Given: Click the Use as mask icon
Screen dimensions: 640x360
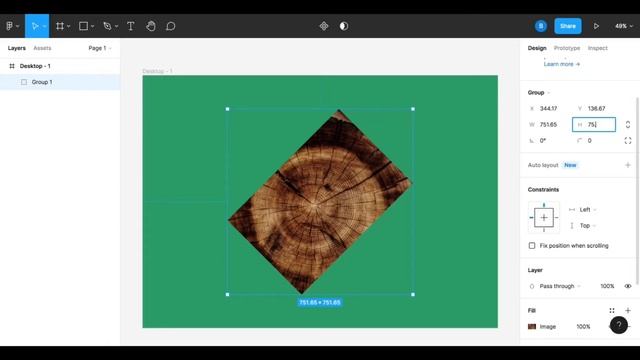Looking at the screenshot, I should [344, 26].
